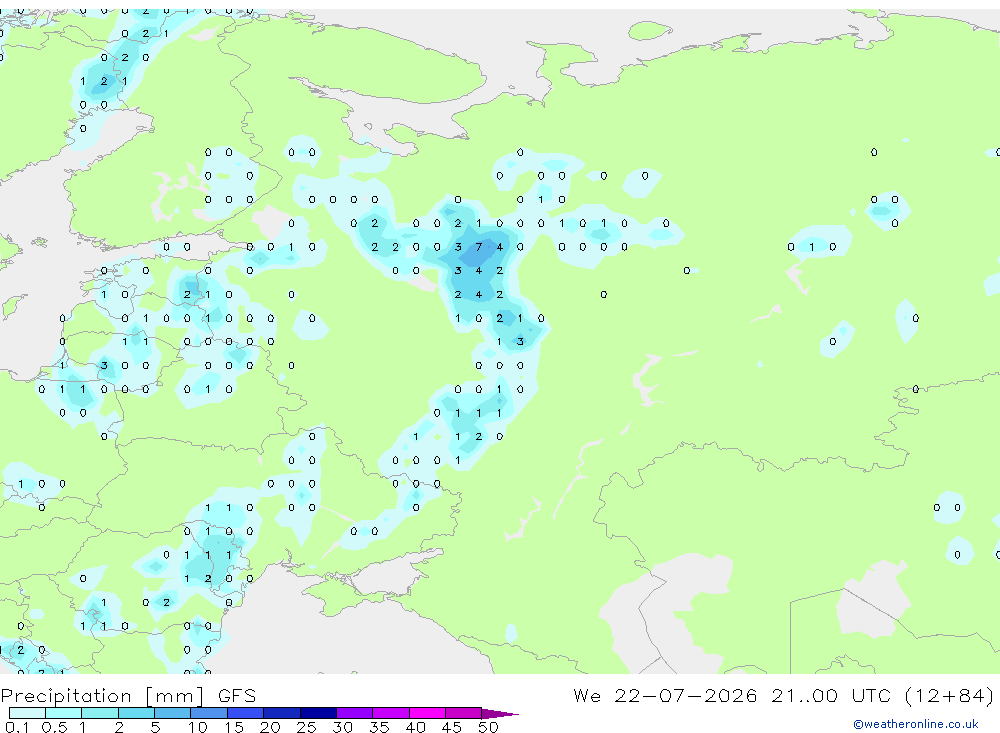
Task: Click the '35' legend scale label
Action: [379, 727]
